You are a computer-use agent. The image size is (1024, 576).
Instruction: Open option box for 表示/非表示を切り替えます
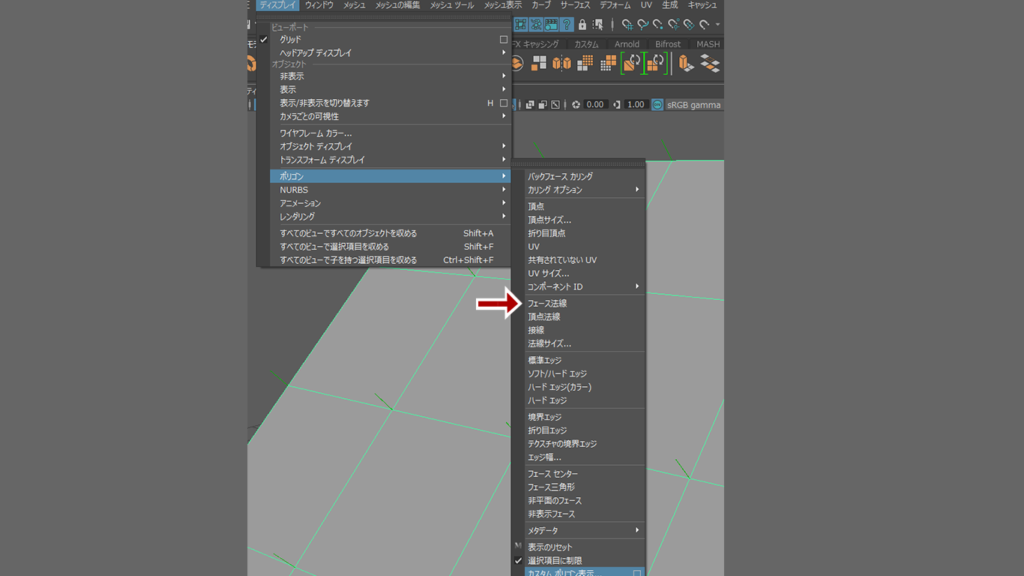504,103
